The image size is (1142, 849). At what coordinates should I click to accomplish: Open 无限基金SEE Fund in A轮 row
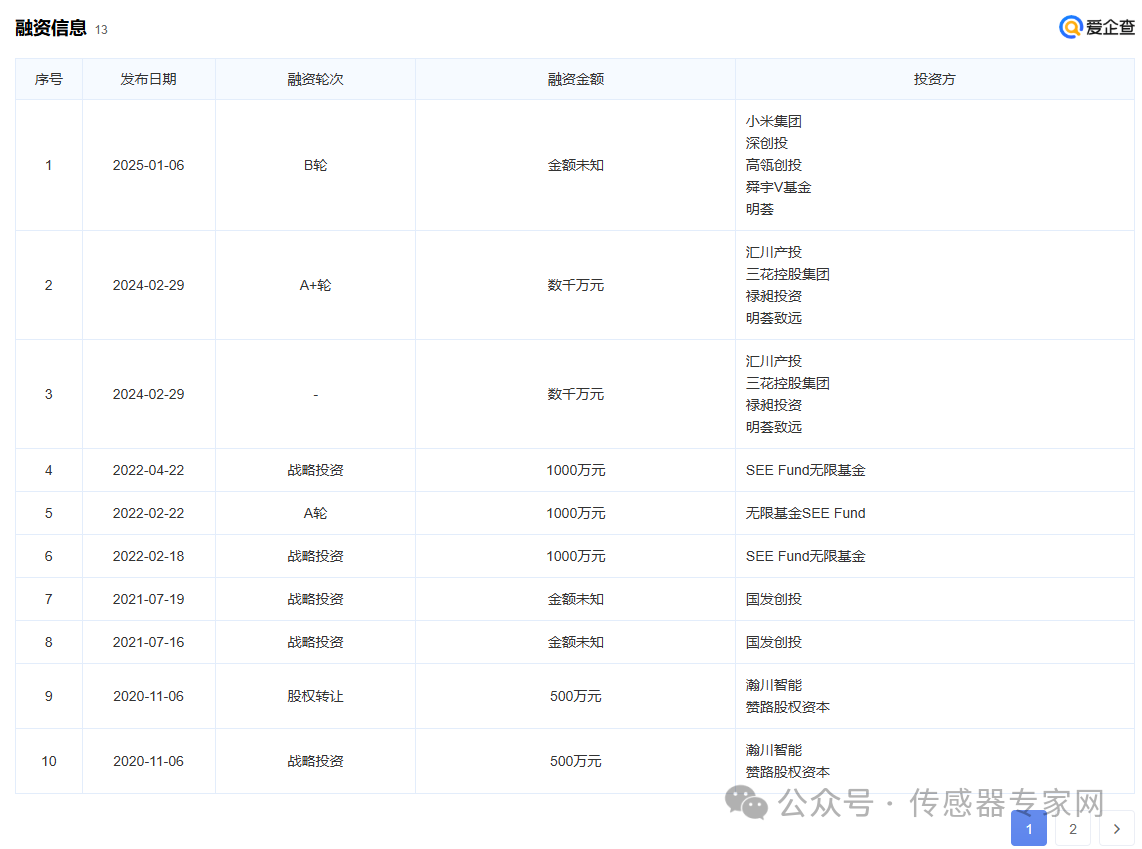tap(805, 513)
